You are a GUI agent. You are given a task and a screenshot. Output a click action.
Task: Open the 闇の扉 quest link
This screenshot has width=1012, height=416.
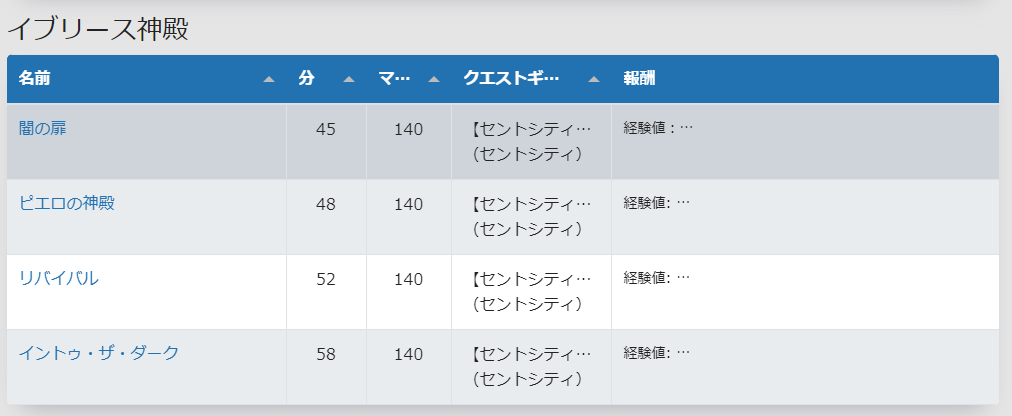(x=43, y=128)
